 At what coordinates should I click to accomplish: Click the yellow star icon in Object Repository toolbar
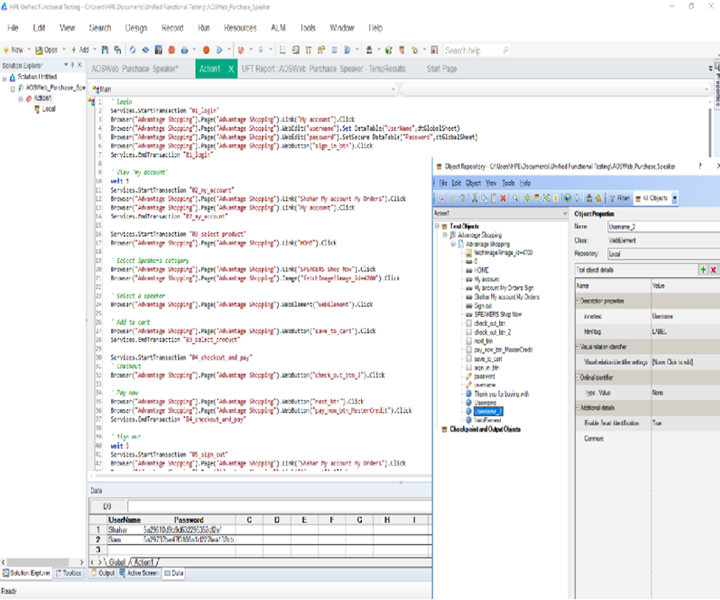pyautogui.click(x=556, y=198)
